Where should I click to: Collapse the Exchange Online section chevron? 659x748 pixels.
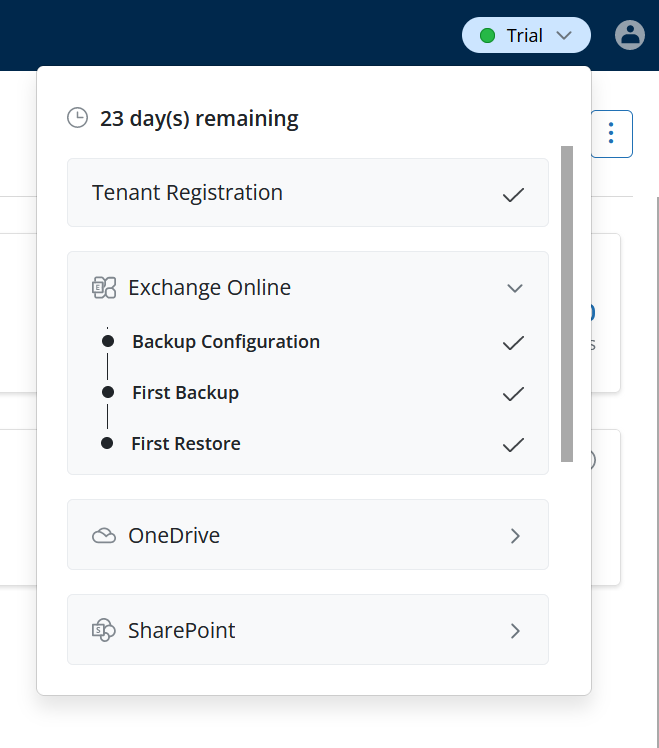pos(515,288)
